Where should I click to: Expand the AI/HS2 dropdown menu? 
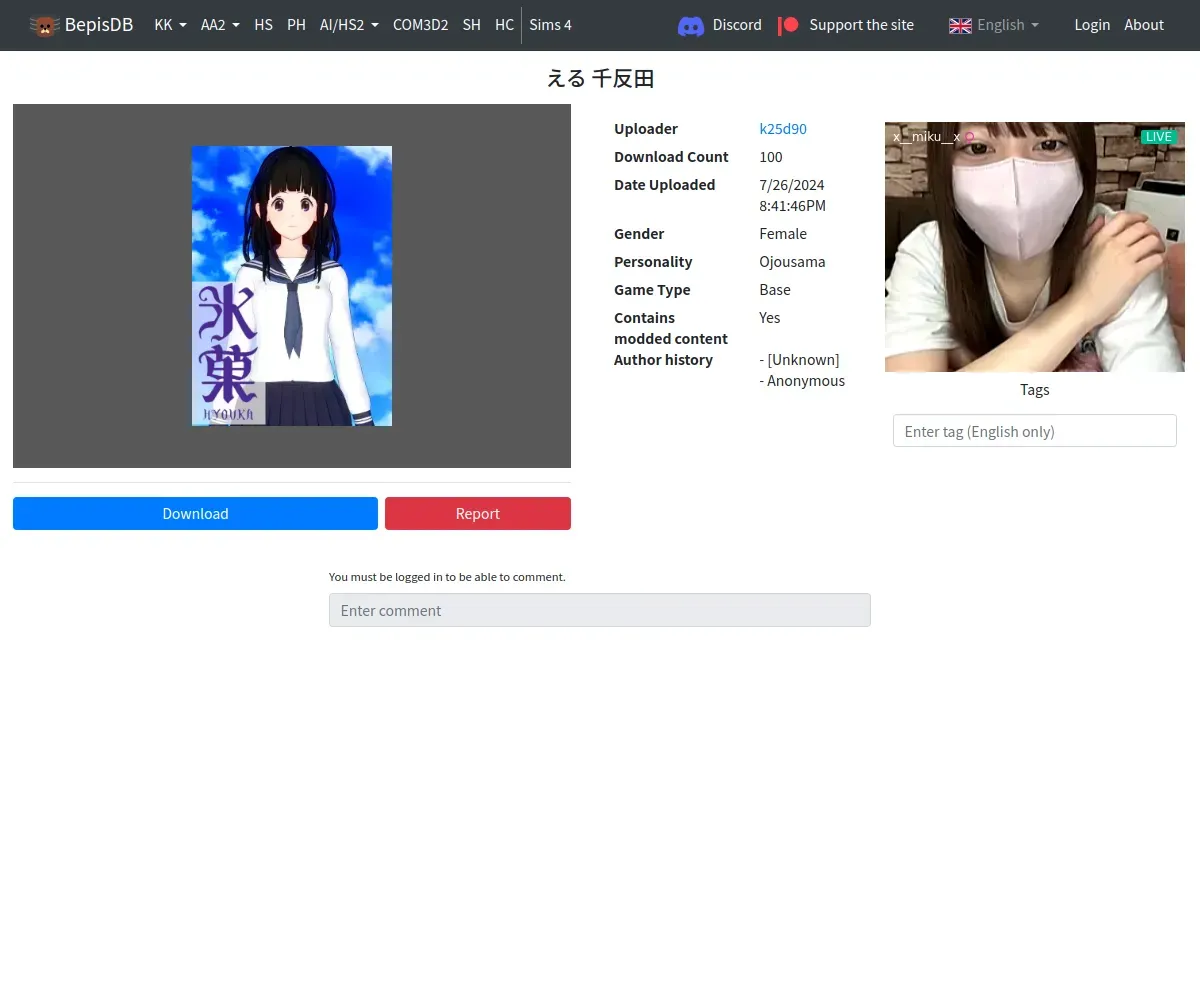coord(349,25)
